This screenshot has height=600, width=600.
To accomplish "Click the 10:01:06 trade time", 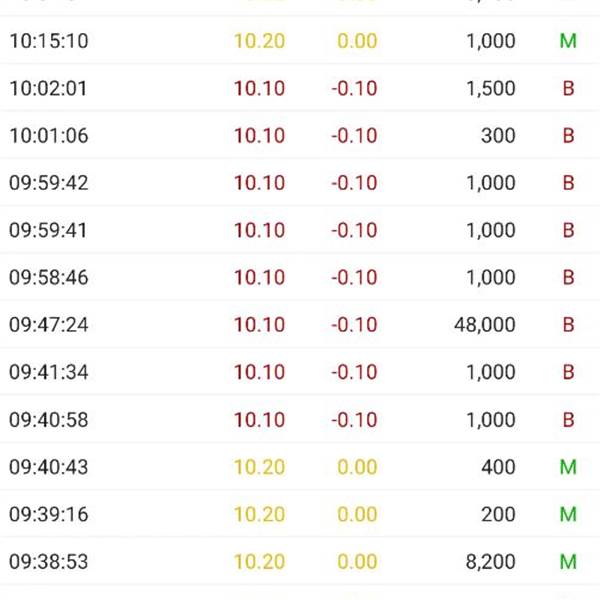I will (49, 136).
